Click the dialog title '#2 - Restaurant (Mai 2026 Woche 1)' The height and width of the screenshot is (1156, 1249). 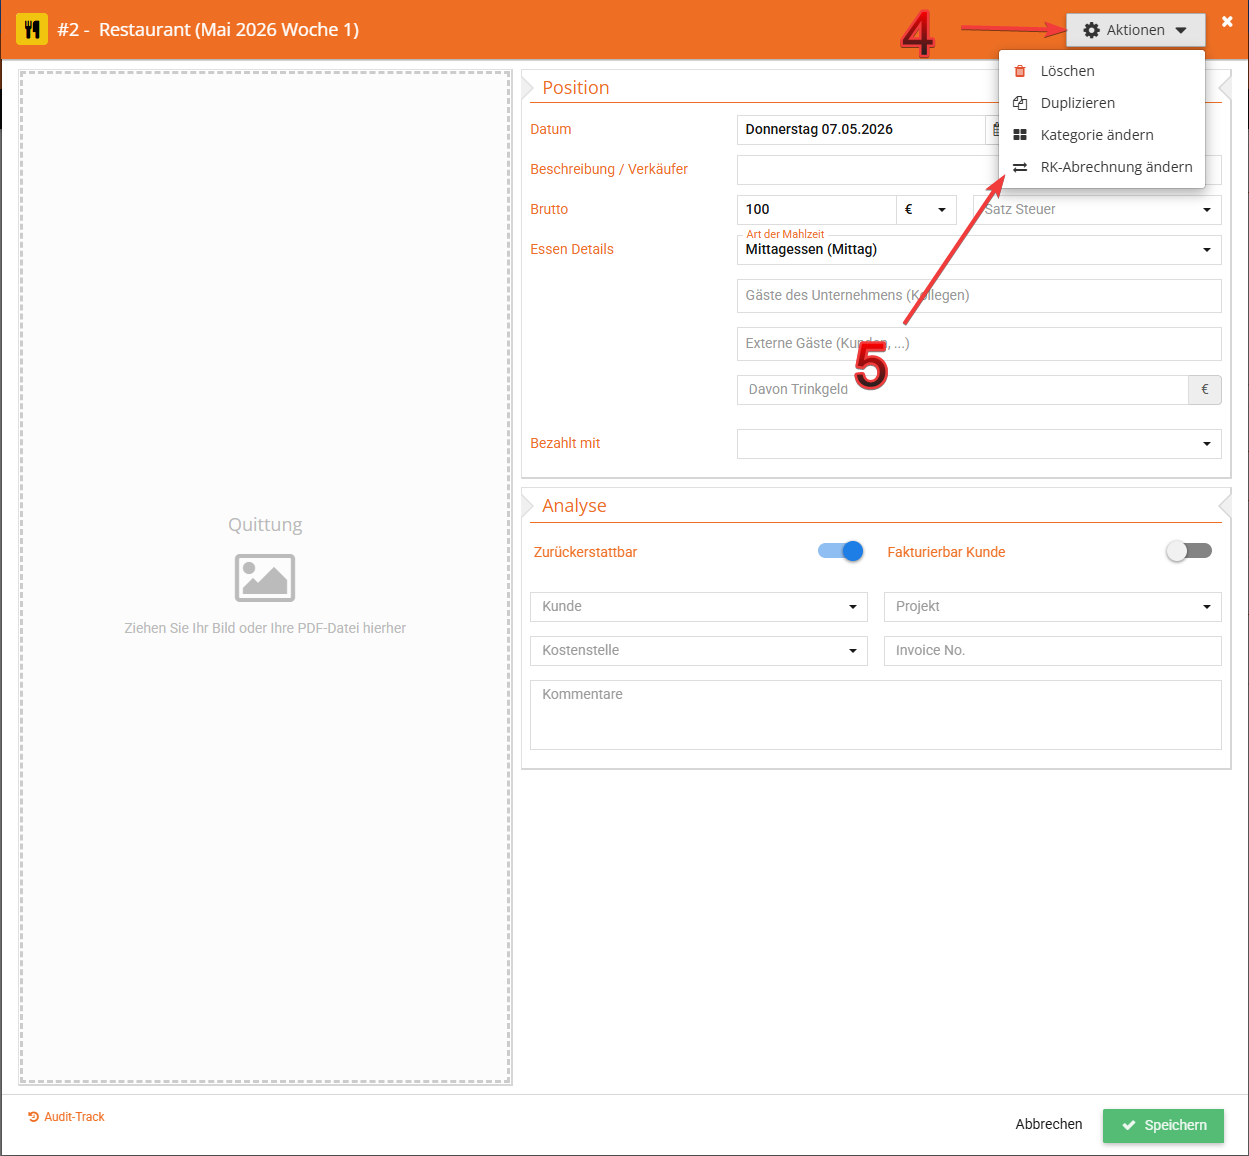[208, 30]
